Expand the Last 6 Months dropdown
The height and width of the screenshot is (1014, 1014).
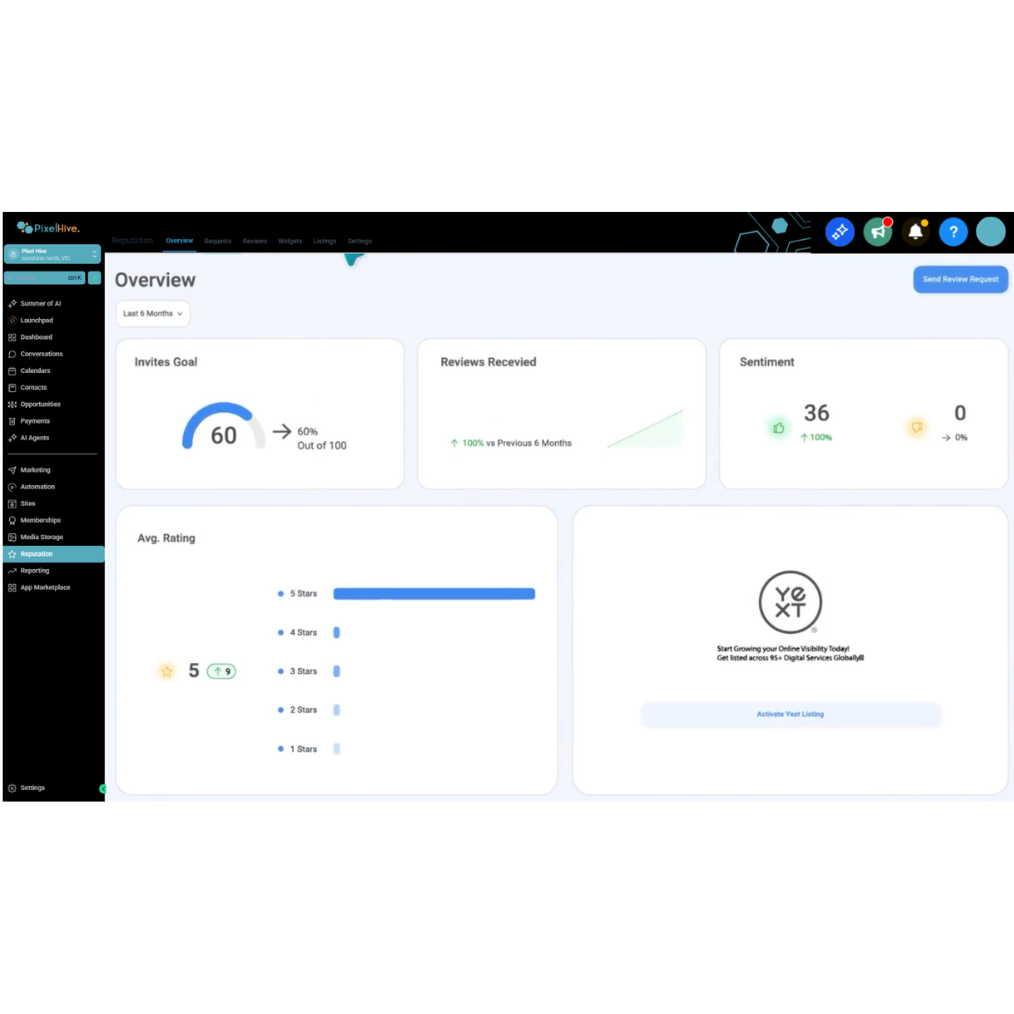153,314
